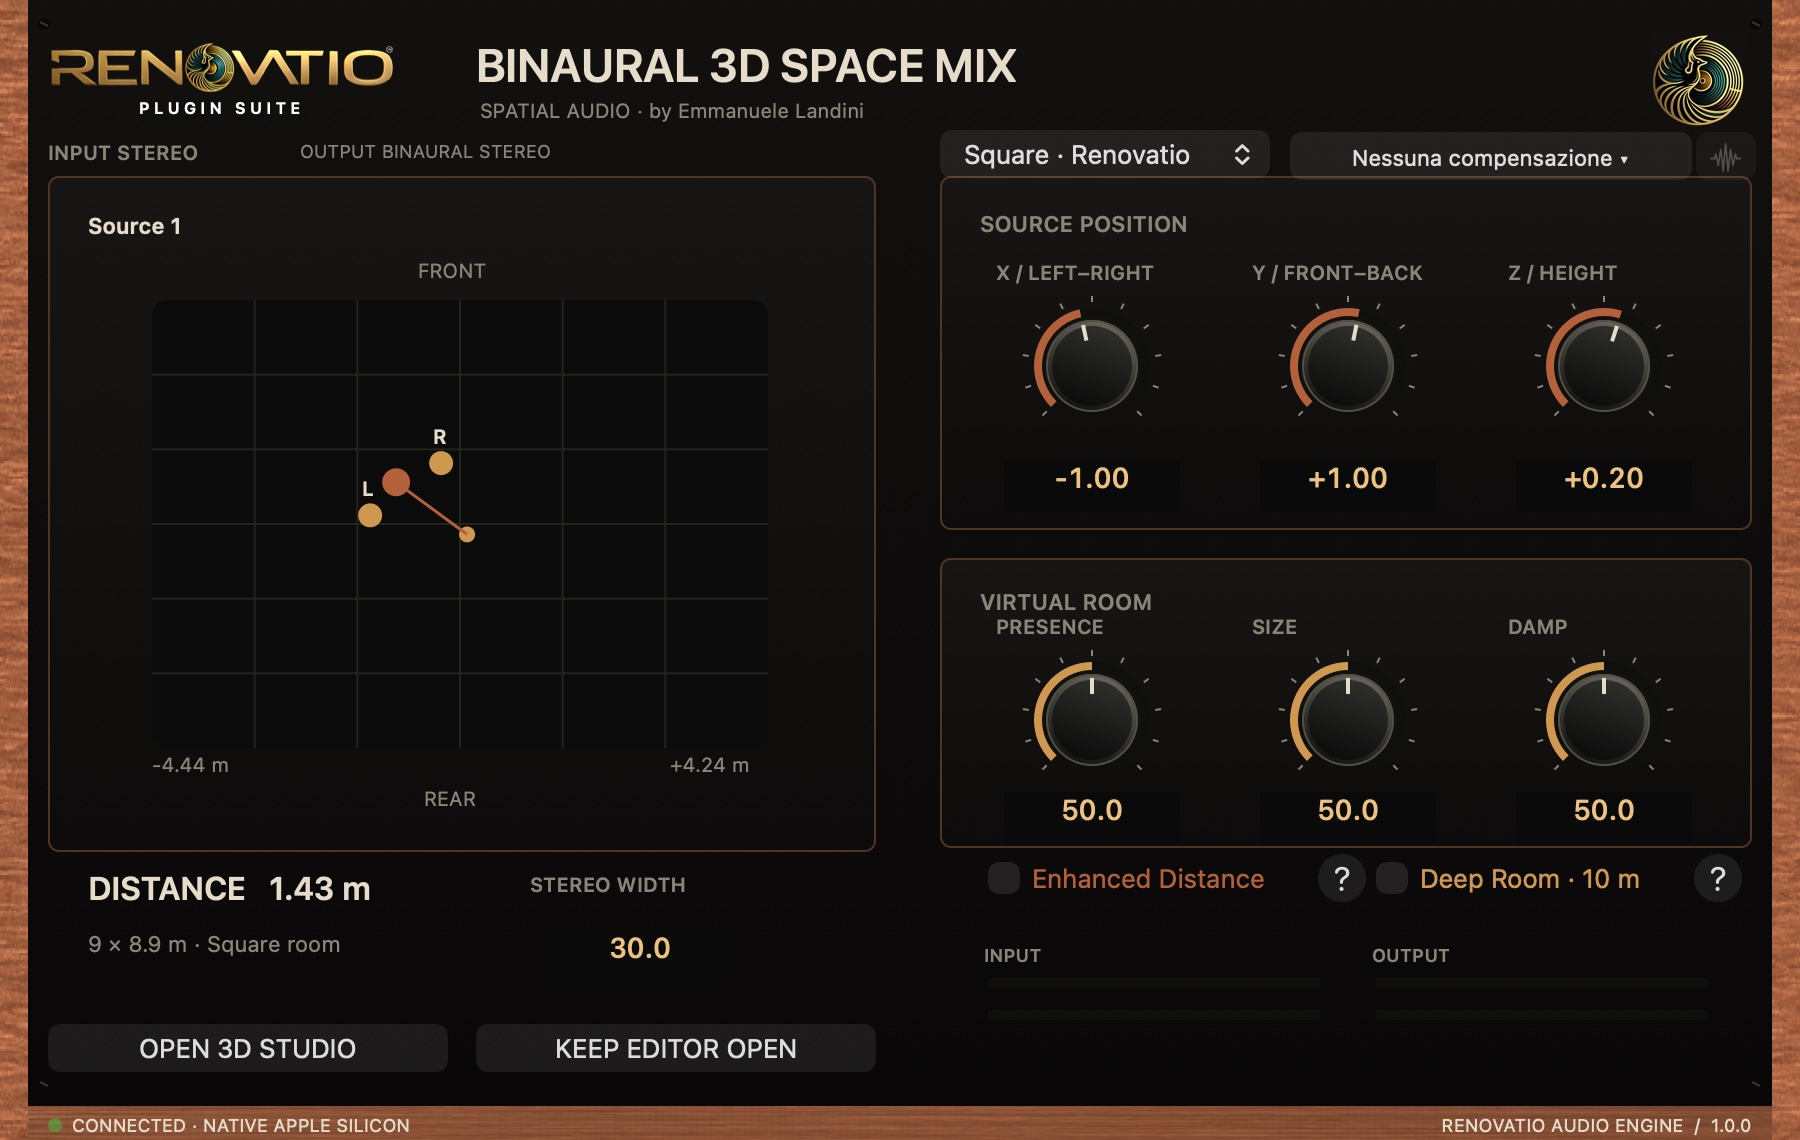Image resolution: width=1800 pixels, height=1140 pixels.
Task: Click the OUTPUT BINAURAL STEREO label
Action: (425, 152)
